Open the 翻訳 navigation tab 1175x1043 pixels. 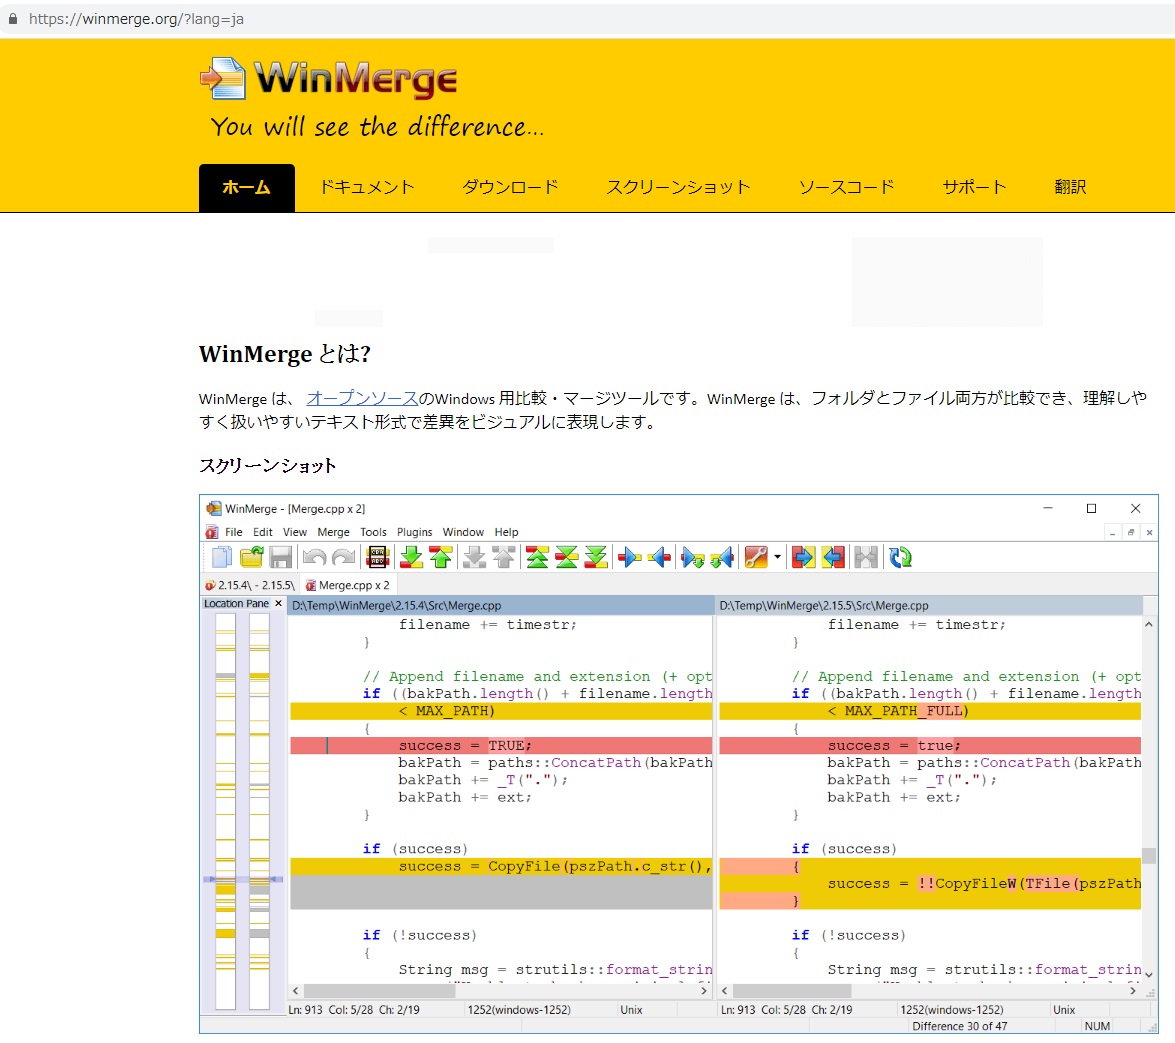(x=1070, y=187)
